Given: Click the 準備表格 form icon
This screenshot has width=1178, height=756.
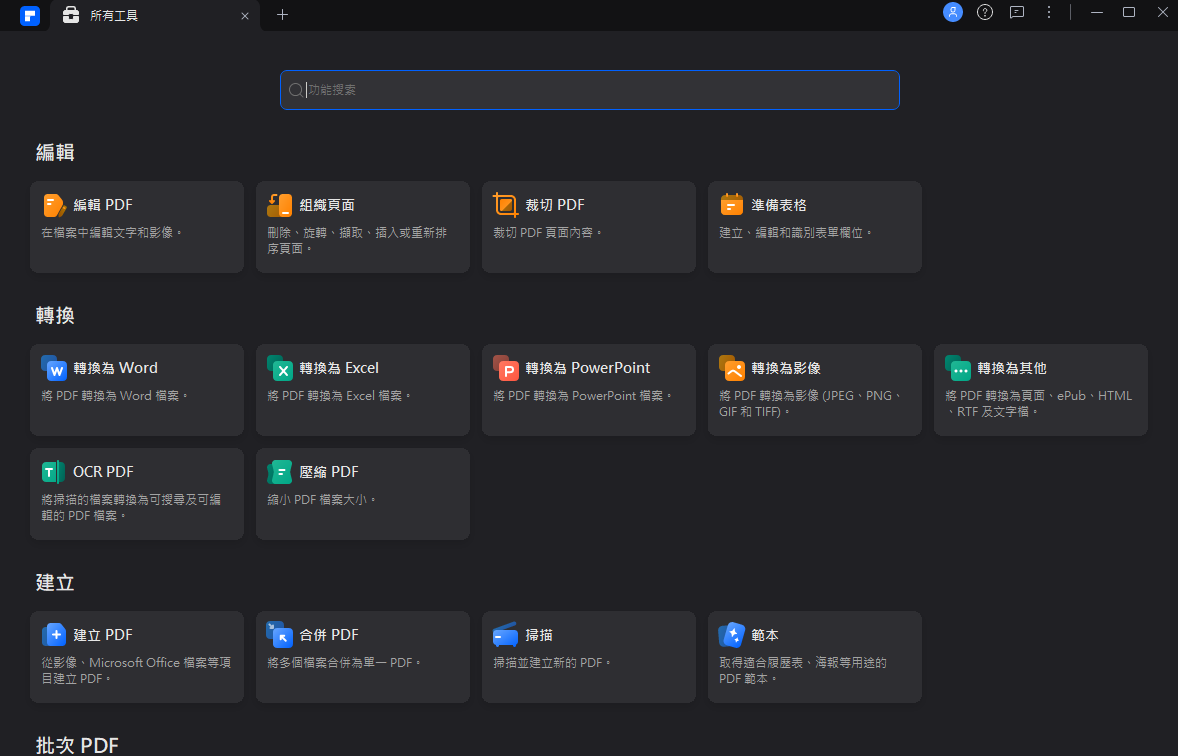Looking at the screenshot, I should [732, 205].
